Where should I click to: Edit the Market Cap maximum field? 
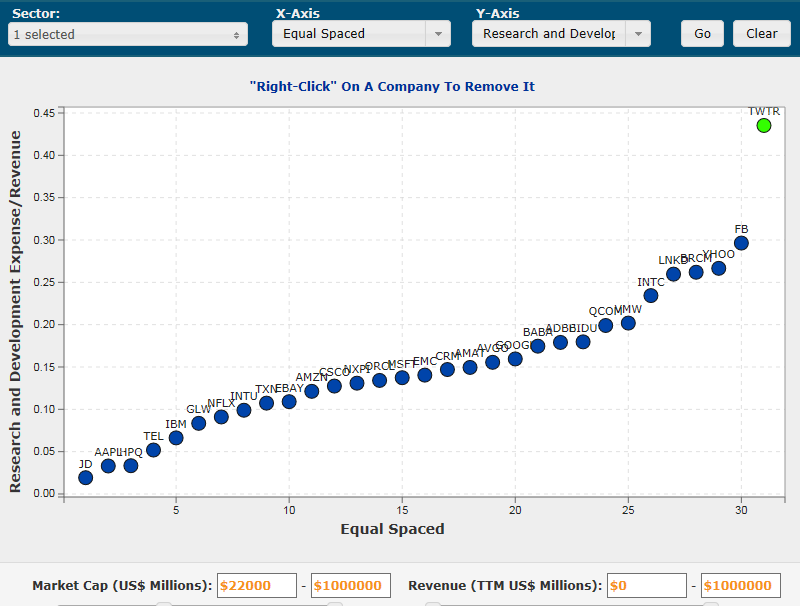351,586
